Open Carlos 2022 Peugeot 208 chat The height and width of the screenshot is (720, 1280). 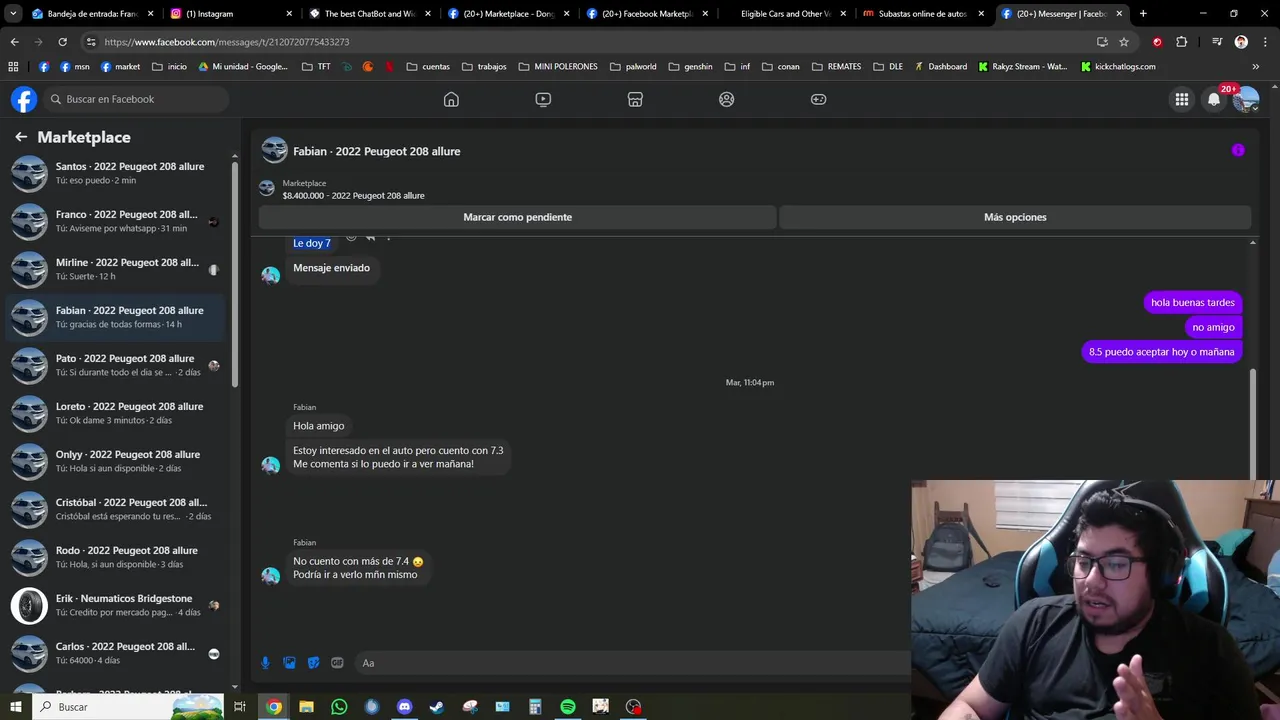tap(117, 653)
